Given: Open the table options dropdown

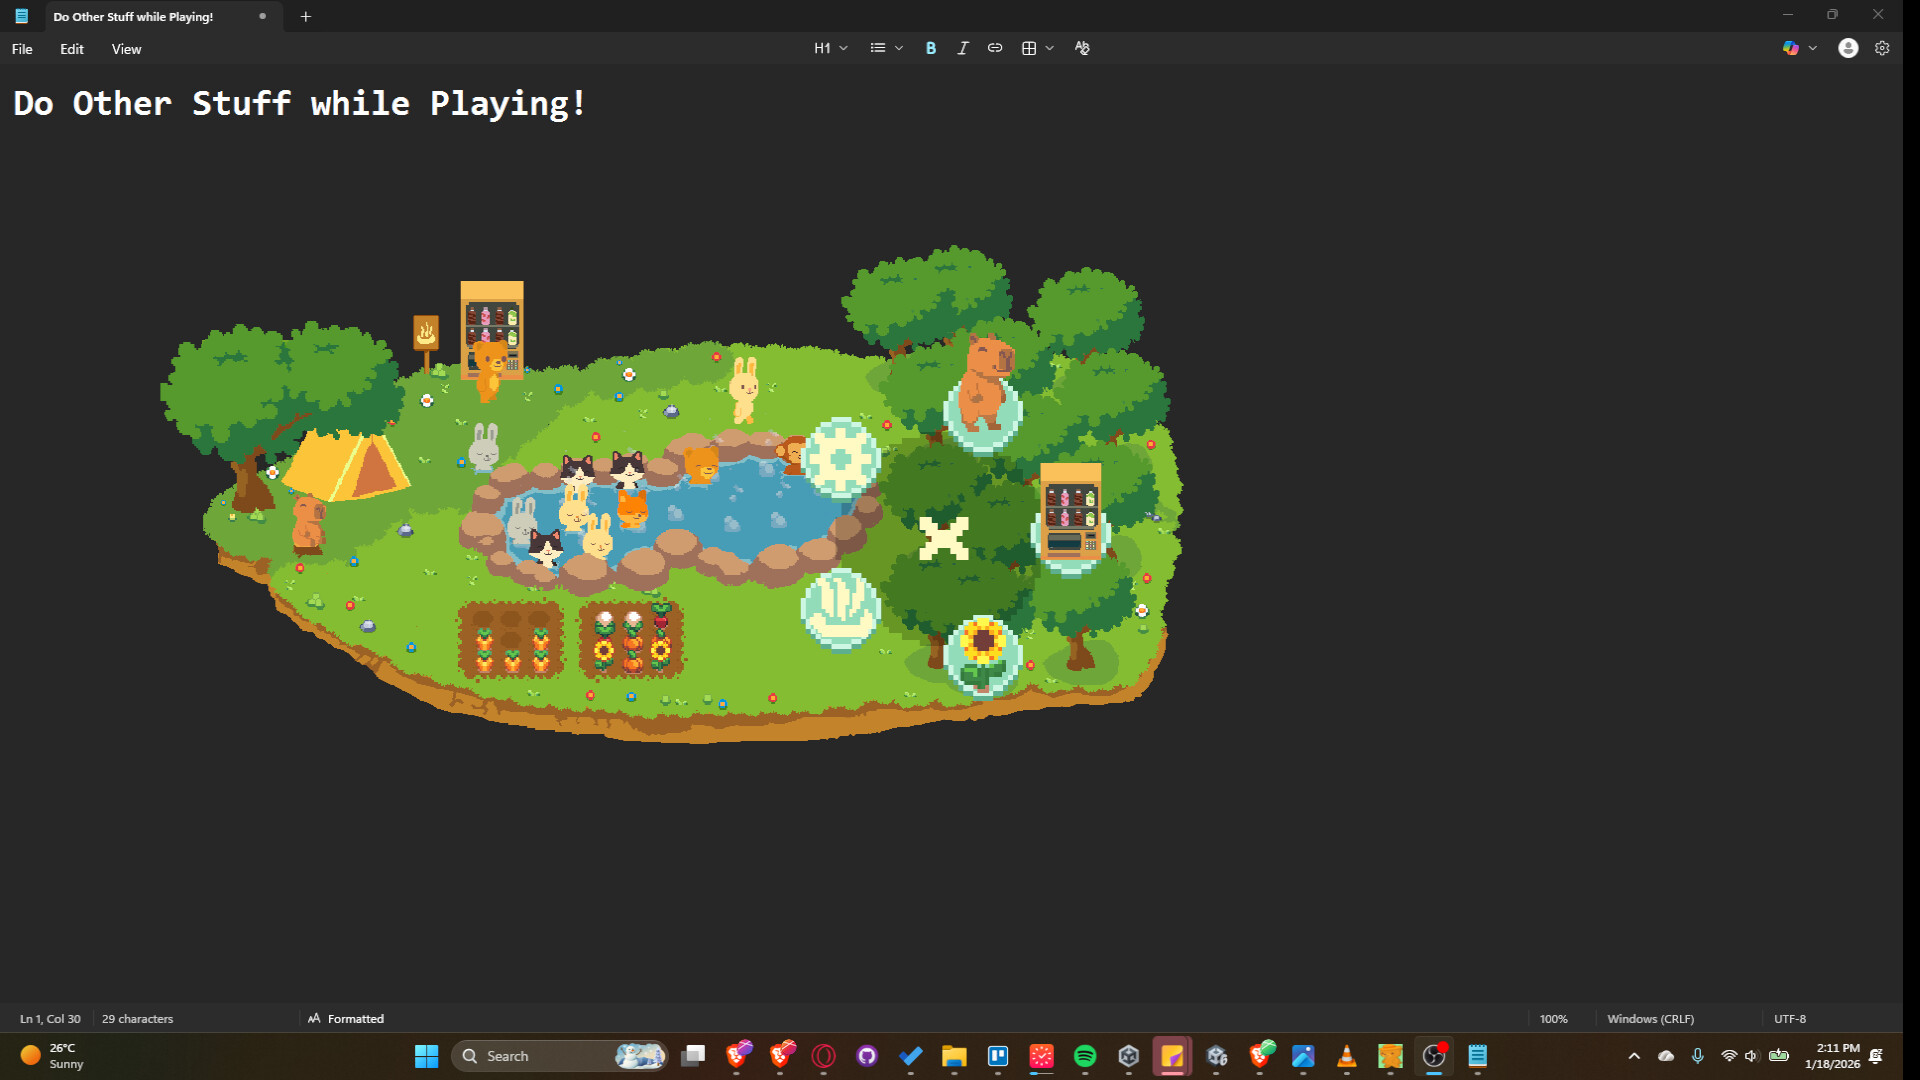Looking at the screenshot, I should coord(1050,47).
